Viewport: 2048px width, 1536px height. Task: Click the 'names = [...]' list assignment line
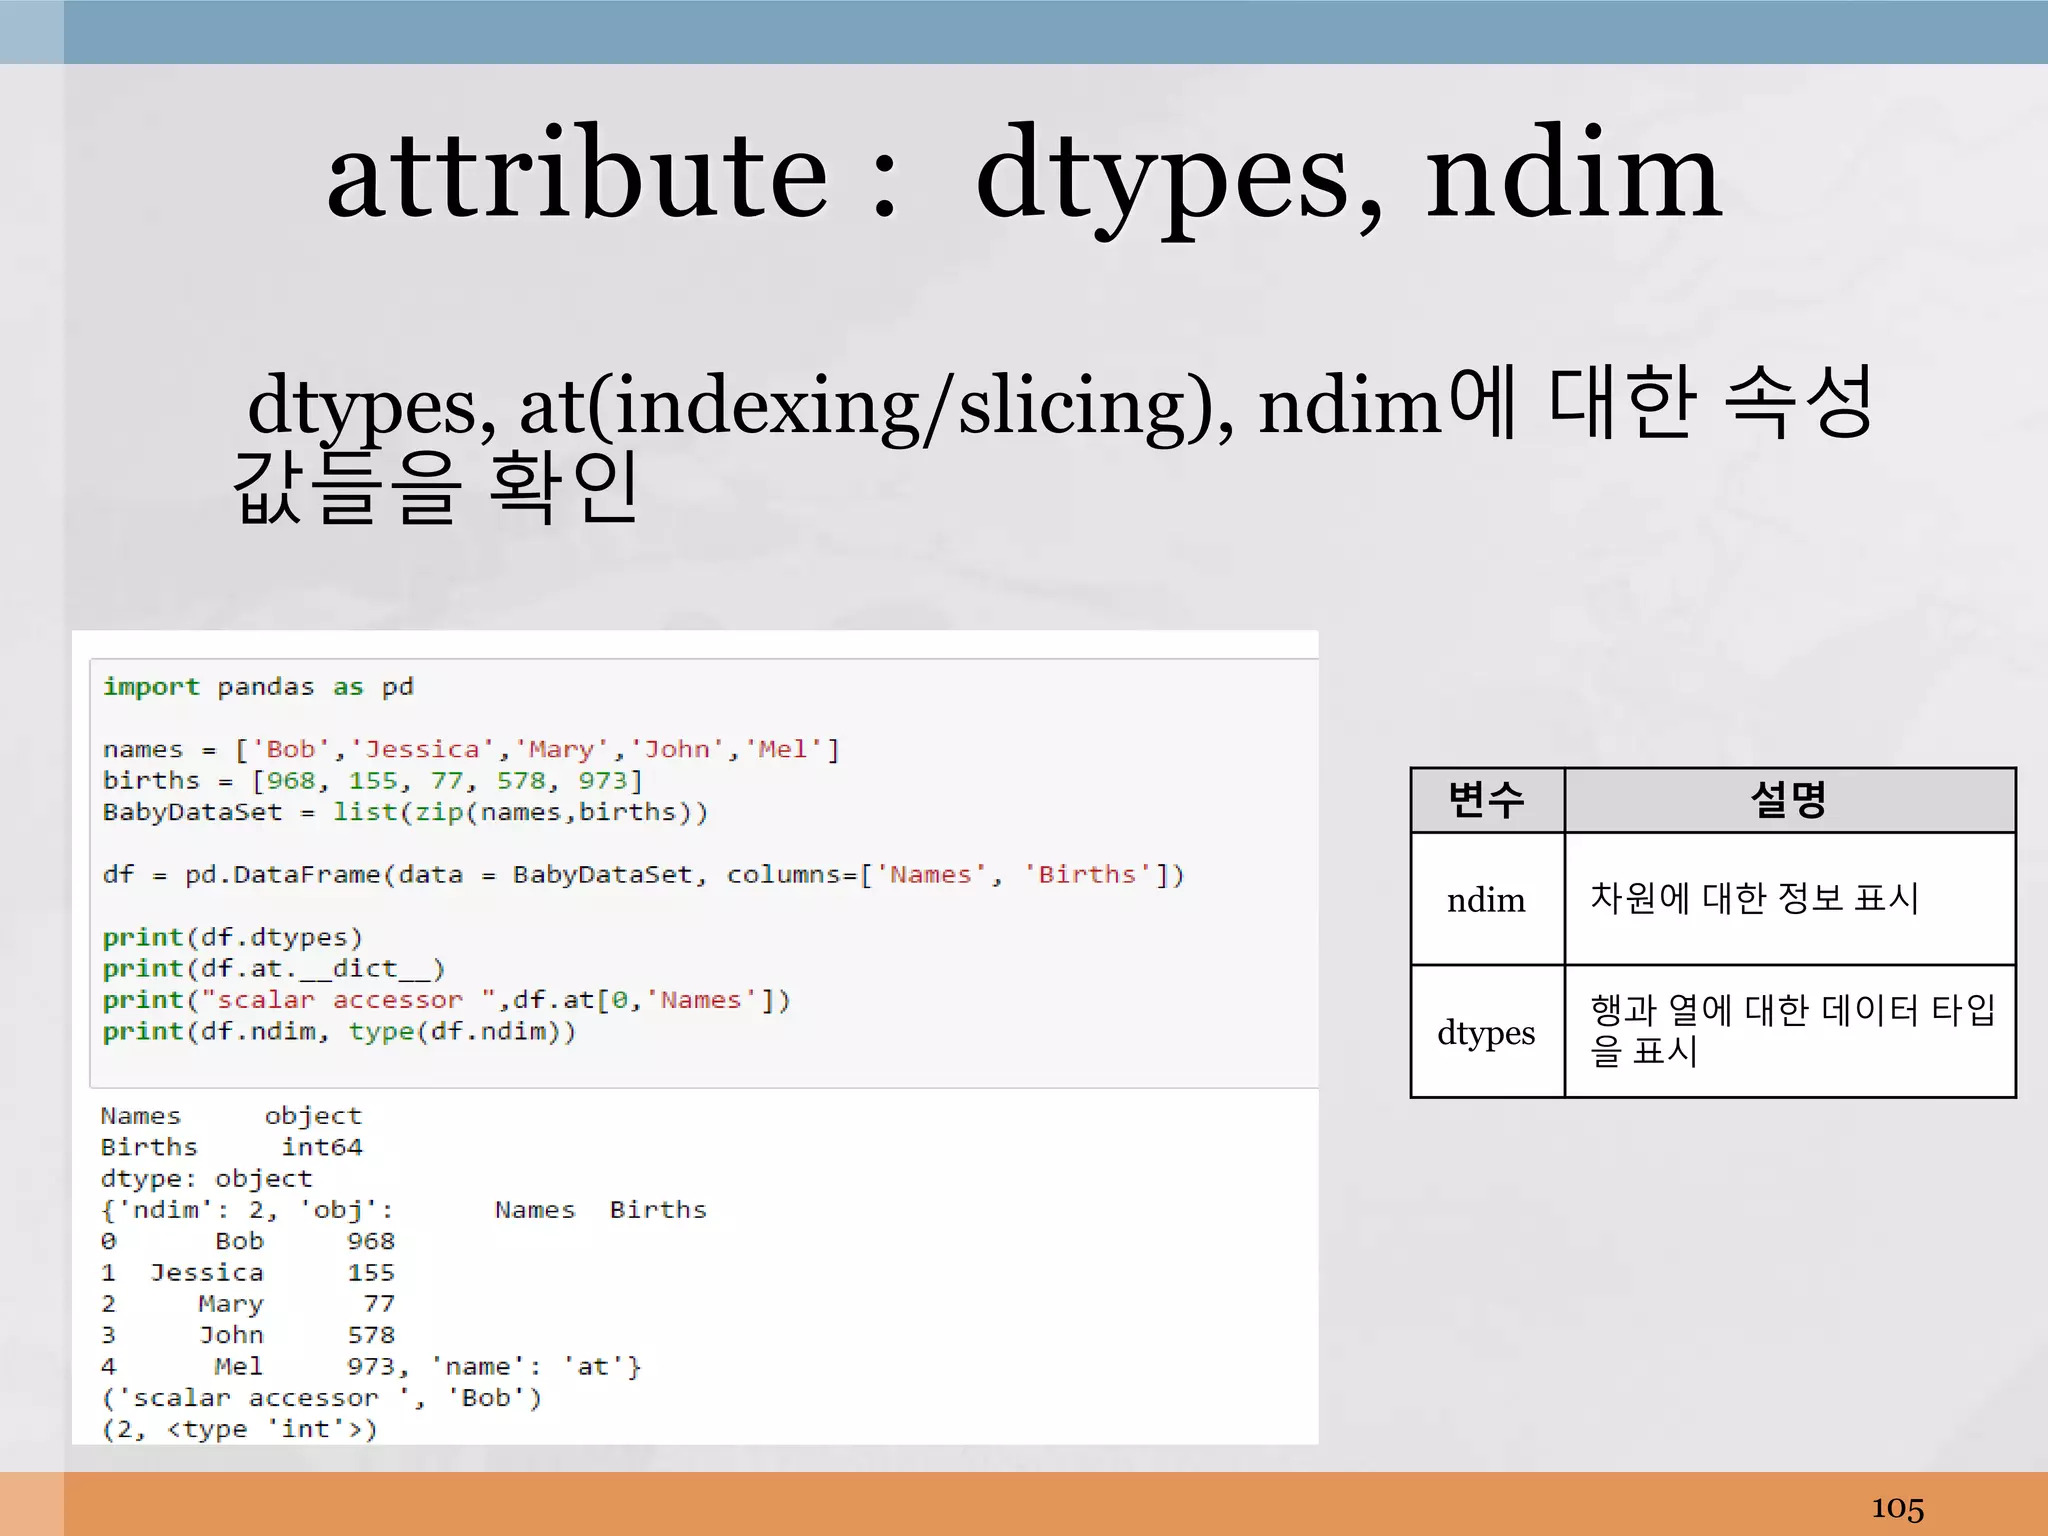point(471,750)
